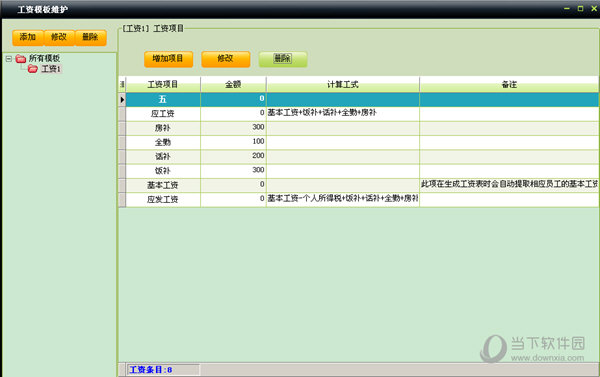The width and height of the screenshot is (600, 377).
Task: Click the 基本工资 remark cell
Action: [509, 185]
